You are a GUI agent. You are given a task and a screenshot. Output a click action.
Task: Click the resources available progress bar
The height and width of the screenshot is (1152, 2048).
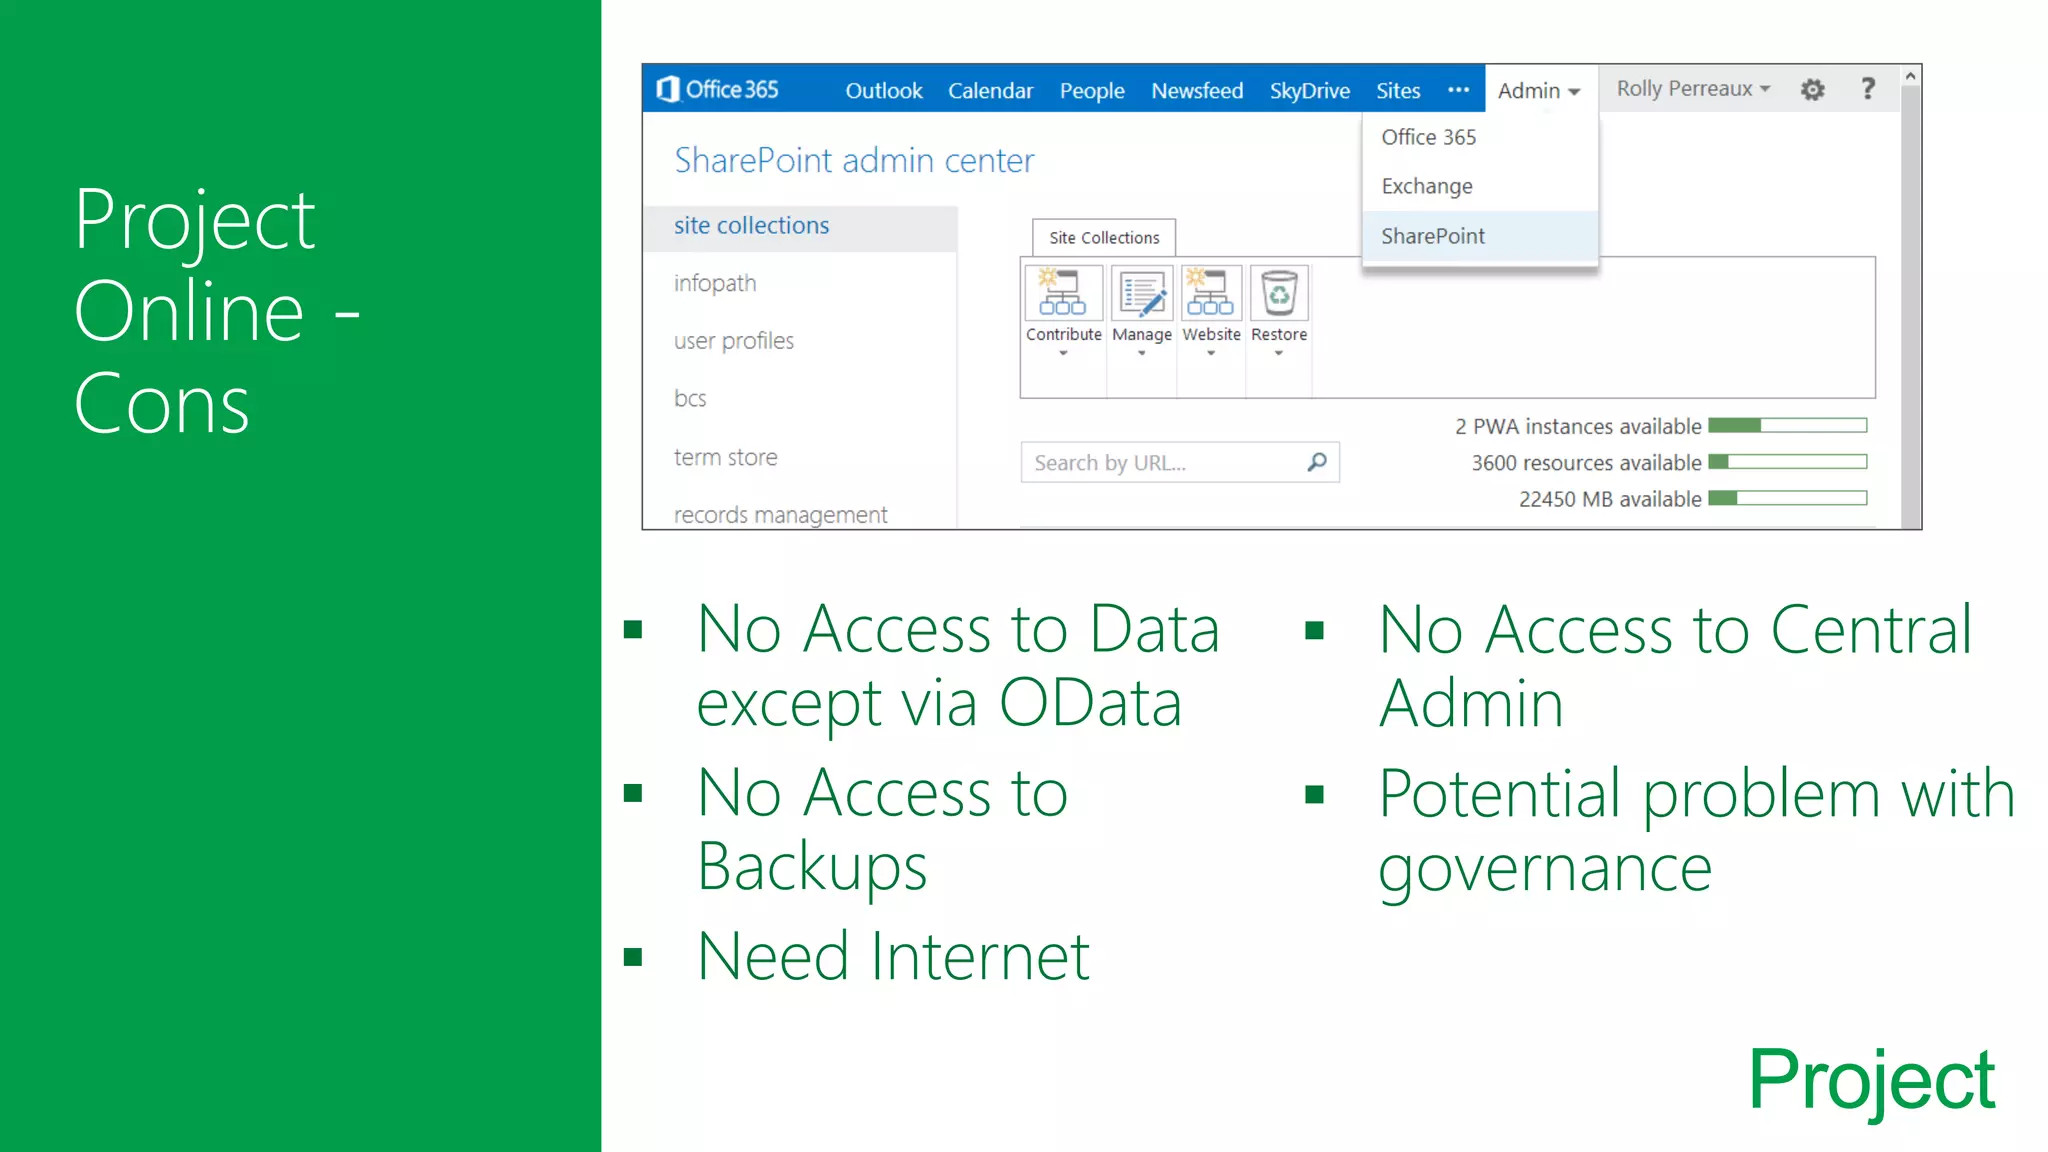tap(1788, 462)
